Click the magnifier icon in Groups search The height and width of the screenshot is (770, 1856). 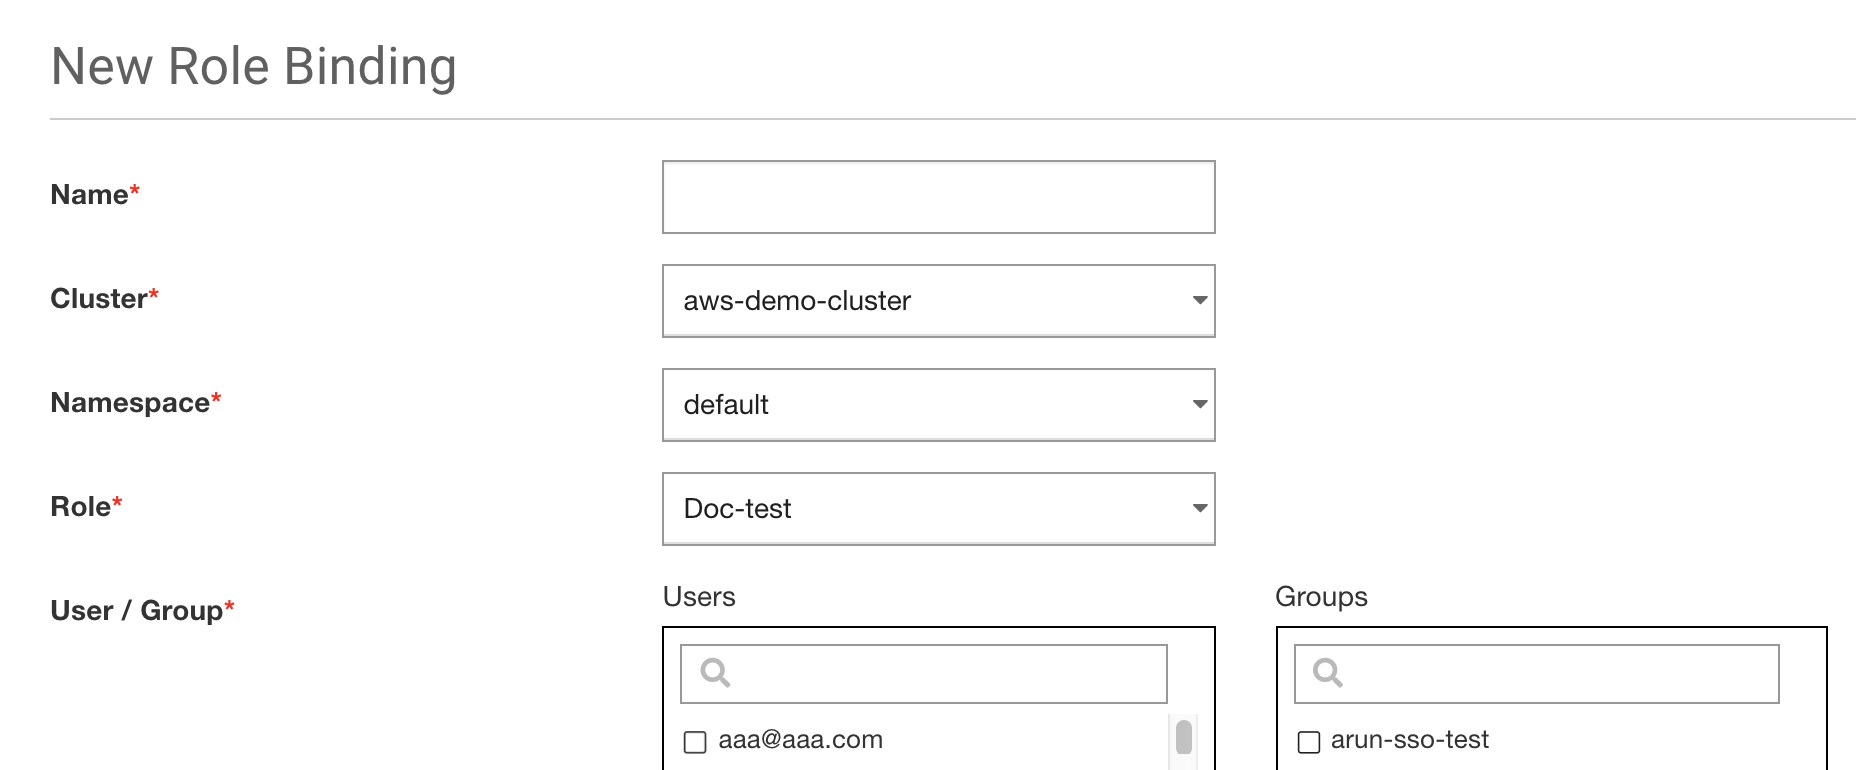1327,673
